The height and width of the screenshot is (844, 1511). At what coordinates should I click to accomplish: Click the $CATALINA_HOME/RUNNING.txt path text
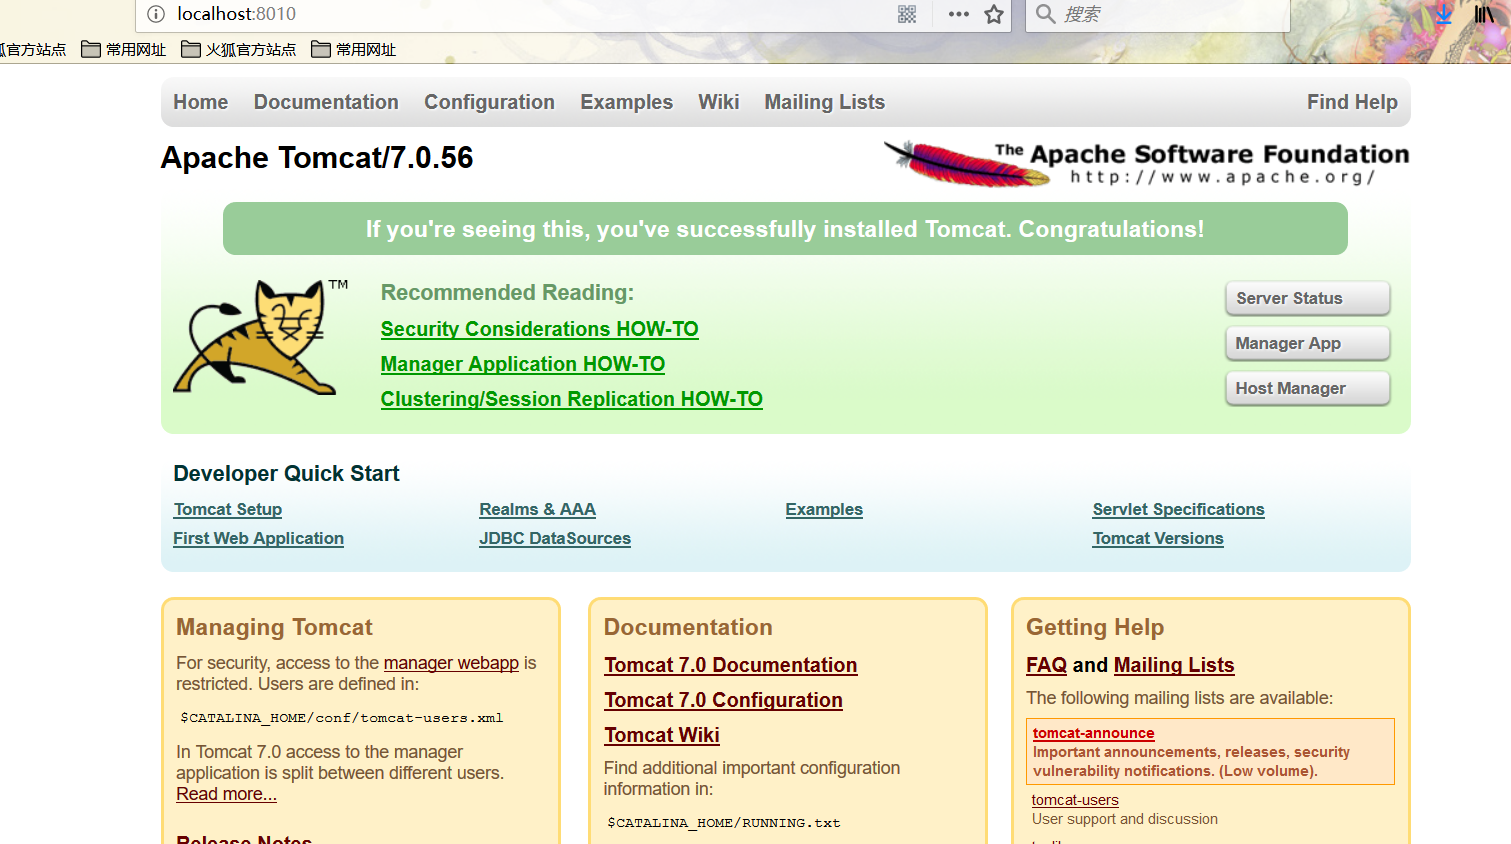point(724,823)
